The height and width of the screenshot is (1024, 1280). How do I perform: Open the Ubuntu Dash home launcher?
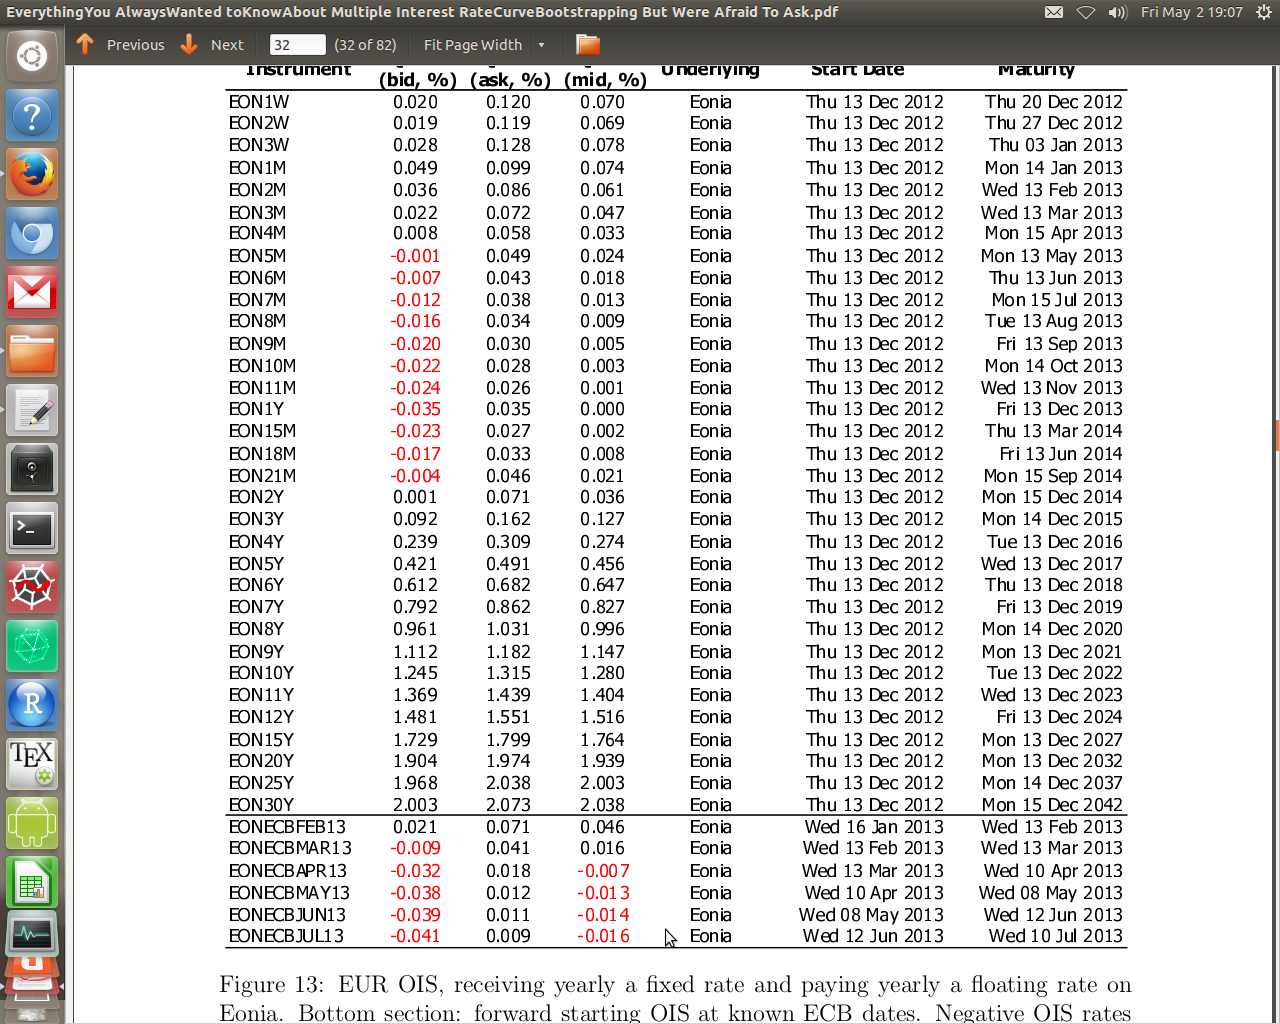coord(32,56)
